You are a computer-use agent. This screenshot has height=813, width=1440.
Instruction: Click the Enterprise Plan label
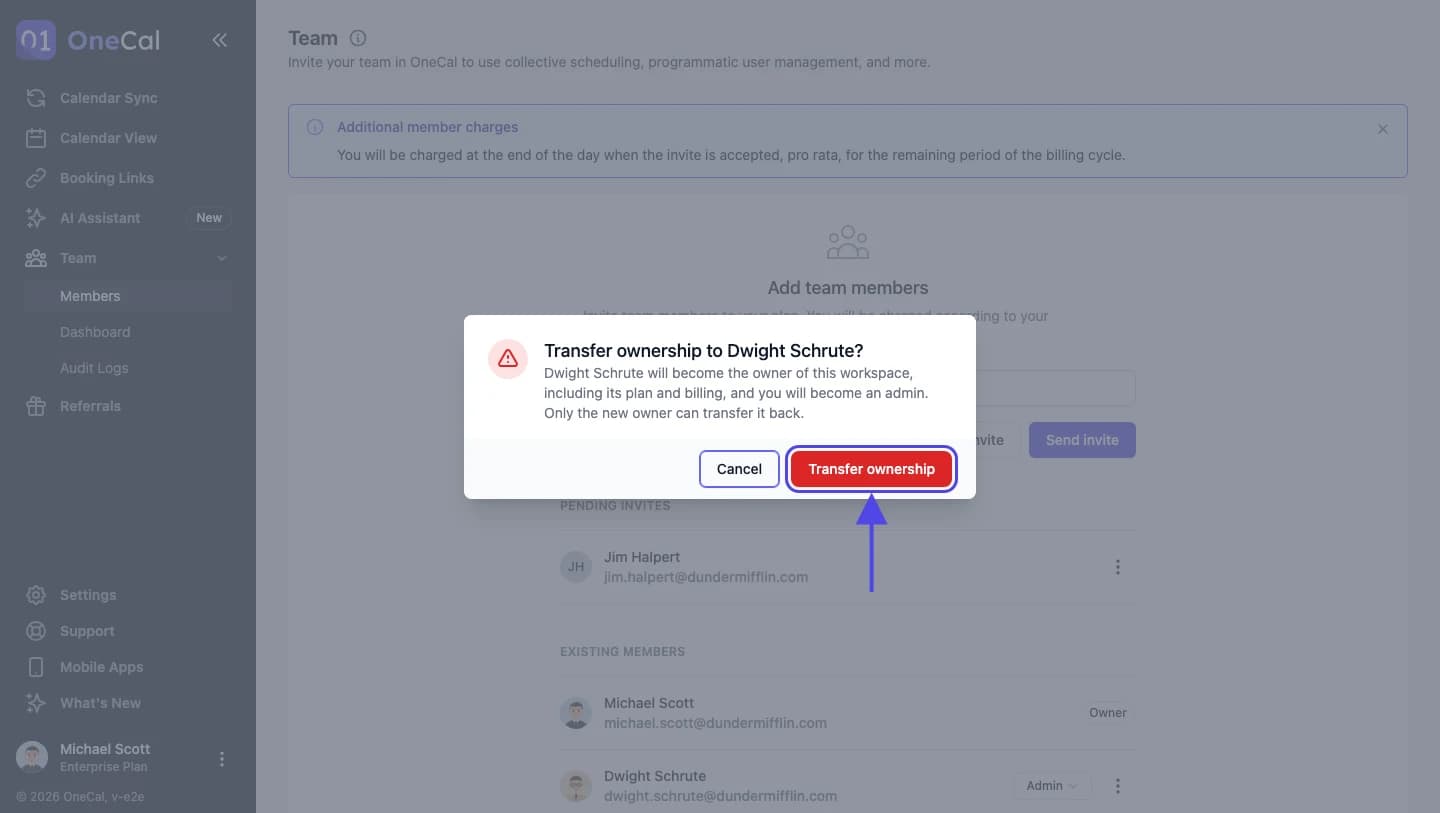coord(103,767)
